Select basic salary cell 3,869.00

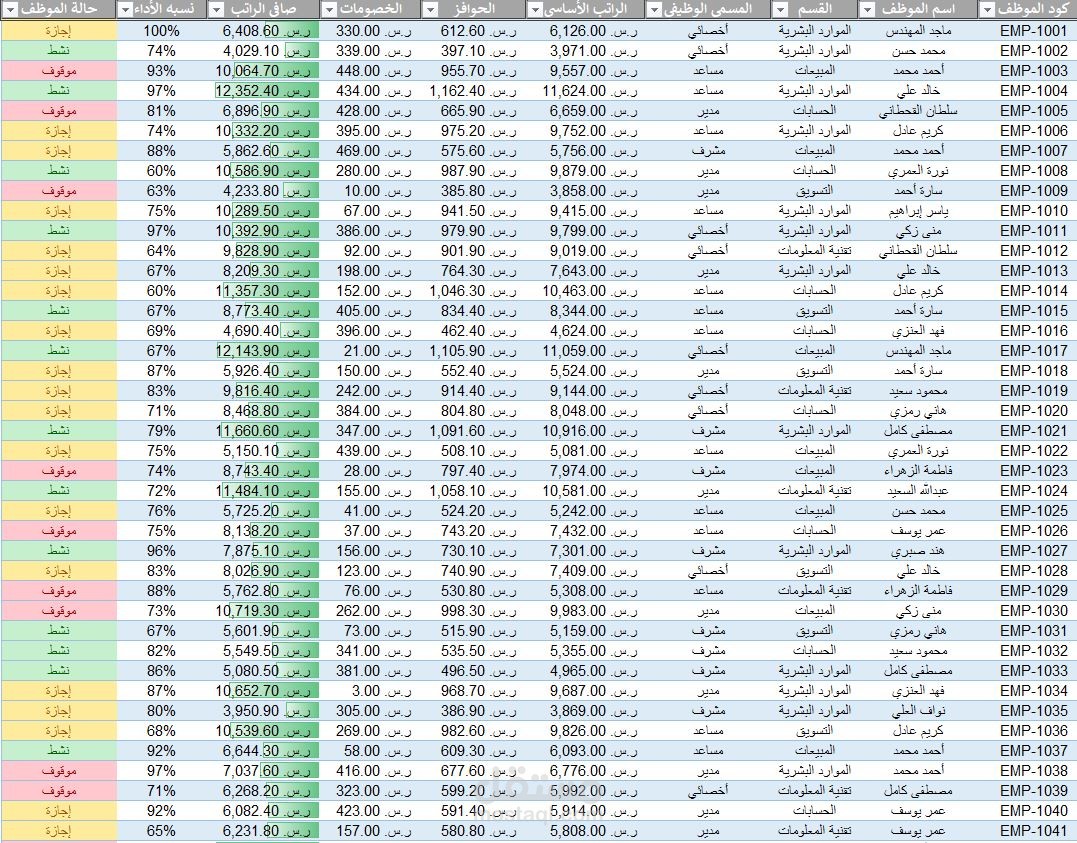pos(585,710)
